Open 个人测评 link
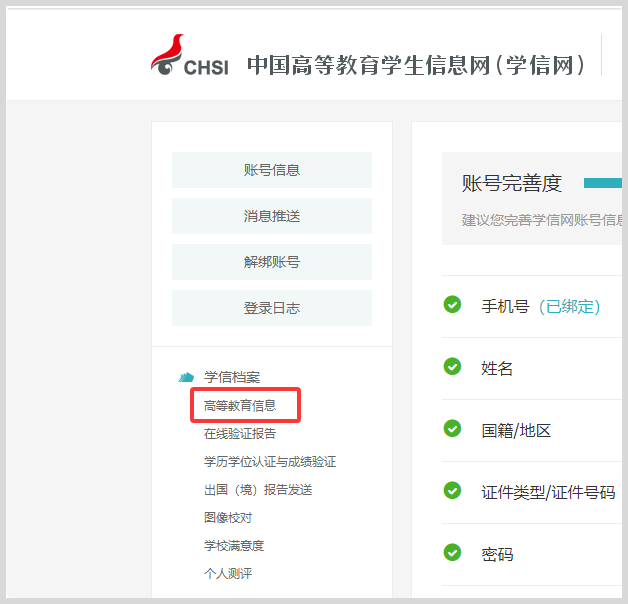628x604 pixels. [228, 574]
